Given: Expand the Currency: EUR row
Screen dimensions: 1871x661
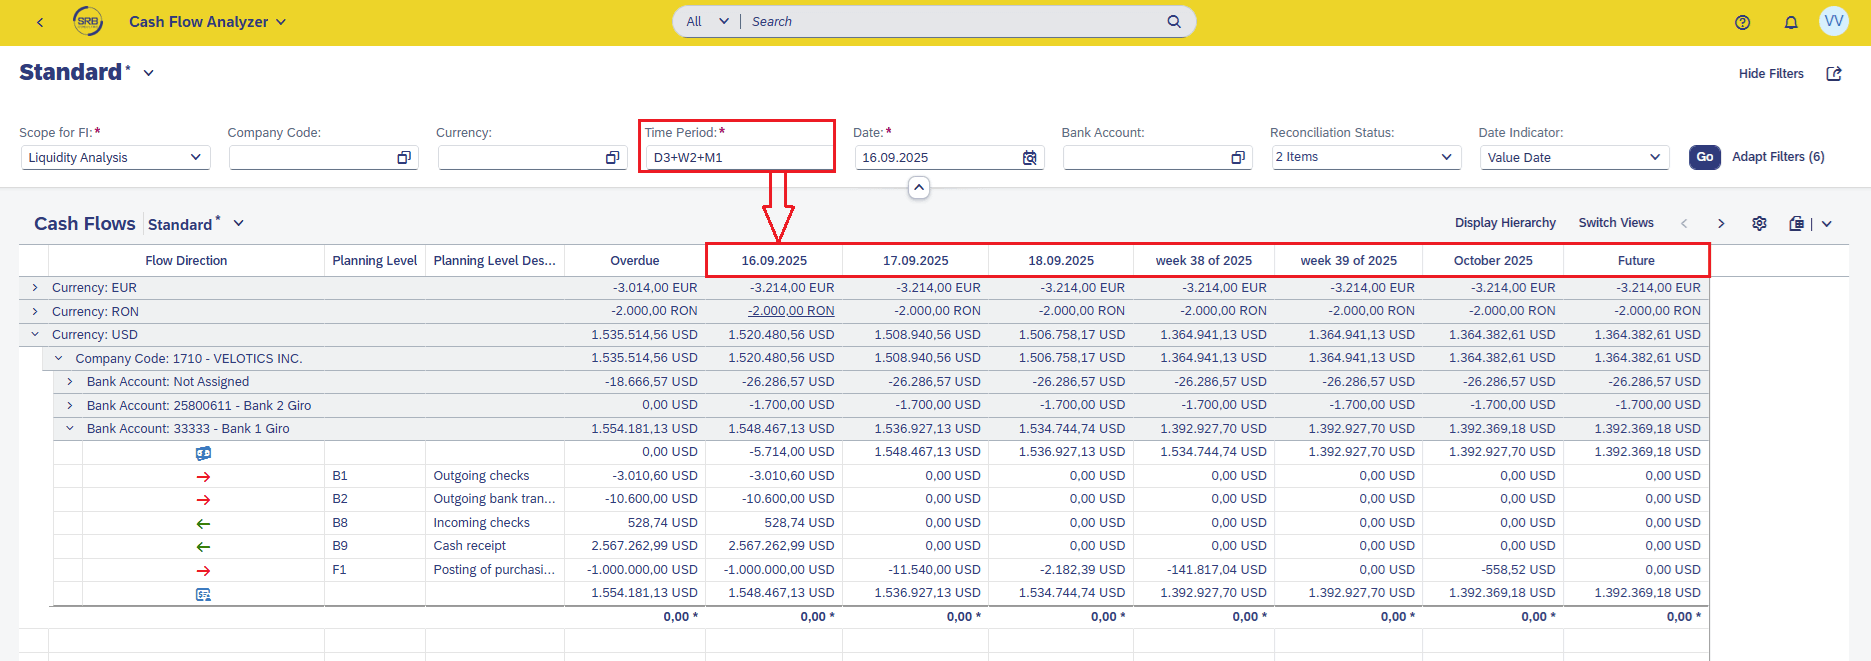Looking at the screenshot, I should (x=35, y=288).
